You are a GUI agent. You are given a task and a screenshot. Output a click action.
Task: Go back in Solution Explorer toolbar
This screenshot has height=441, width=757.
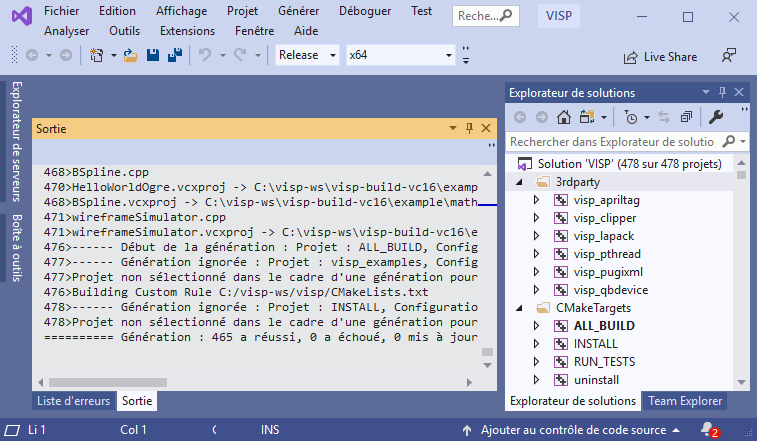click(x=520, y=117)
